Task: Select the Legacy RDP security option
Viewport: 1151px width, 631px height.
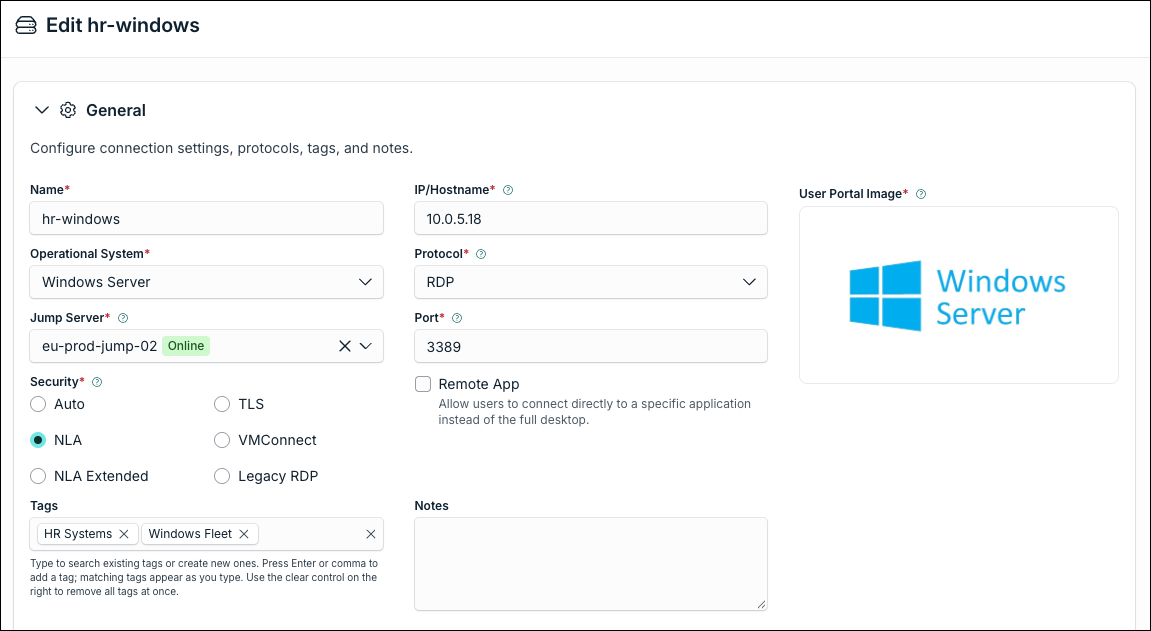Action: point(222,476)
